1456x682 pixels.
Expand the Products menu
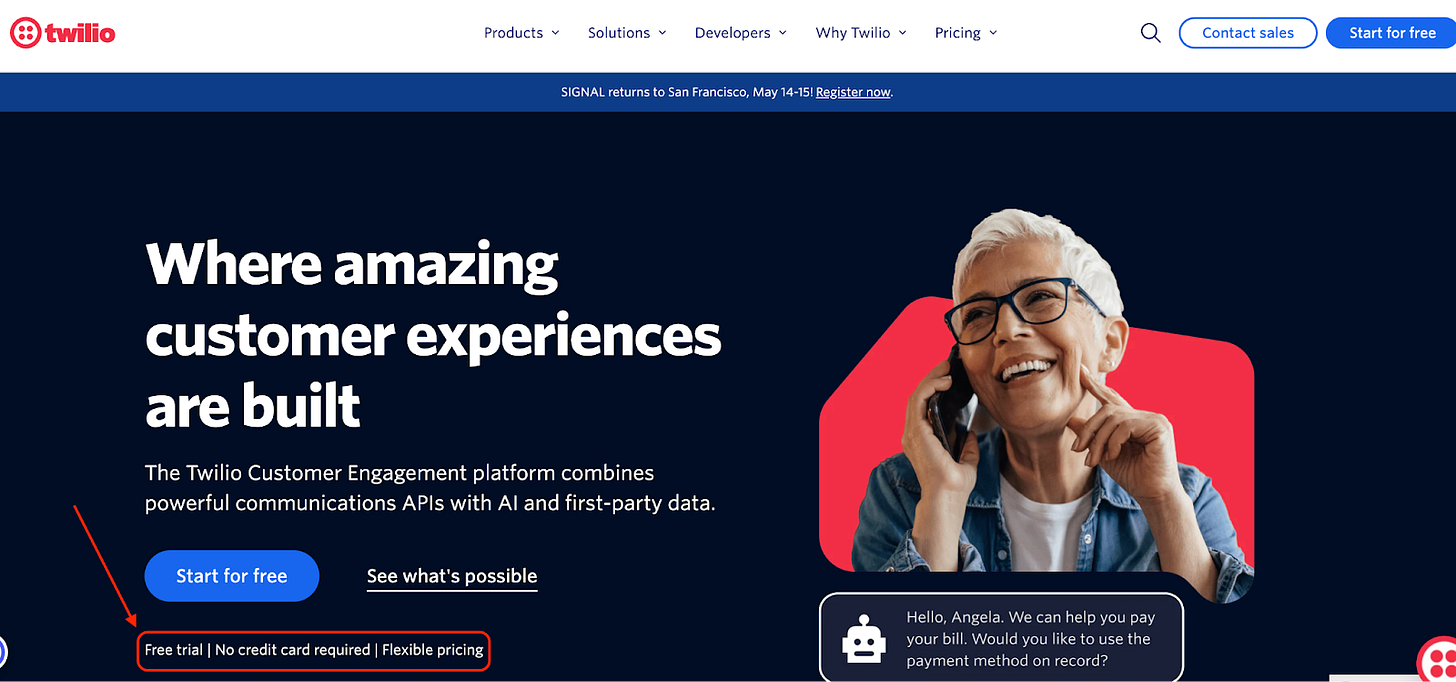pos(522,33)
